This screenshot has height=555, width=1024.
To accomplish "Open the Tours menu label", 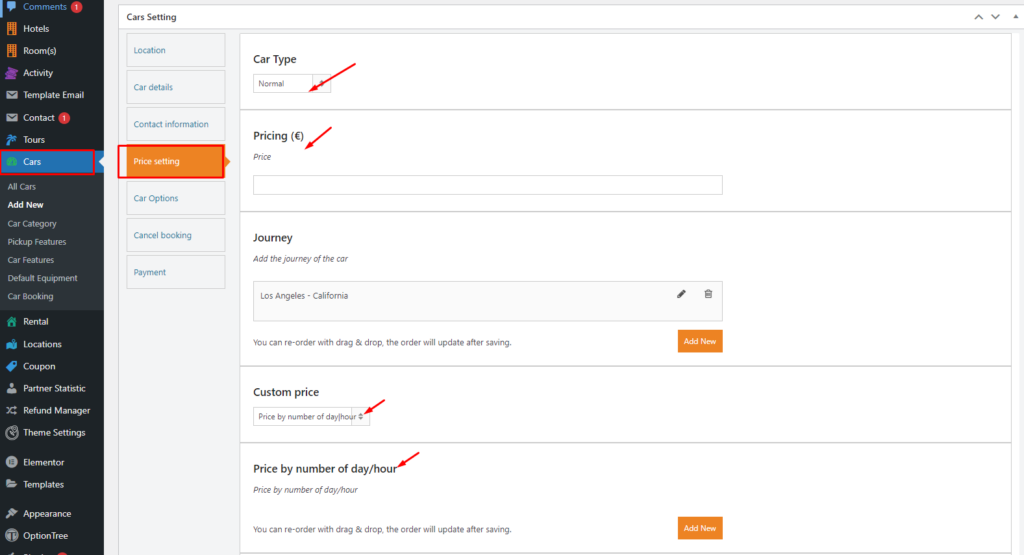I will (34, 140).
